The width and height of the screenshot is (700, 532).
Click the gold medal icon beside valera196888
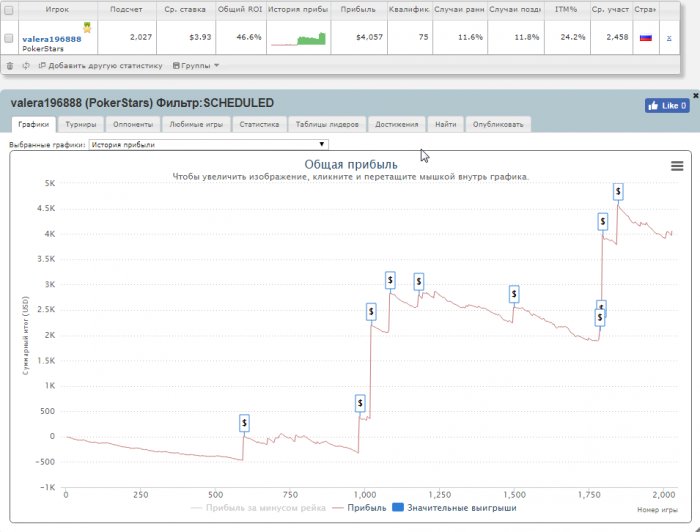tap(87, 28)
